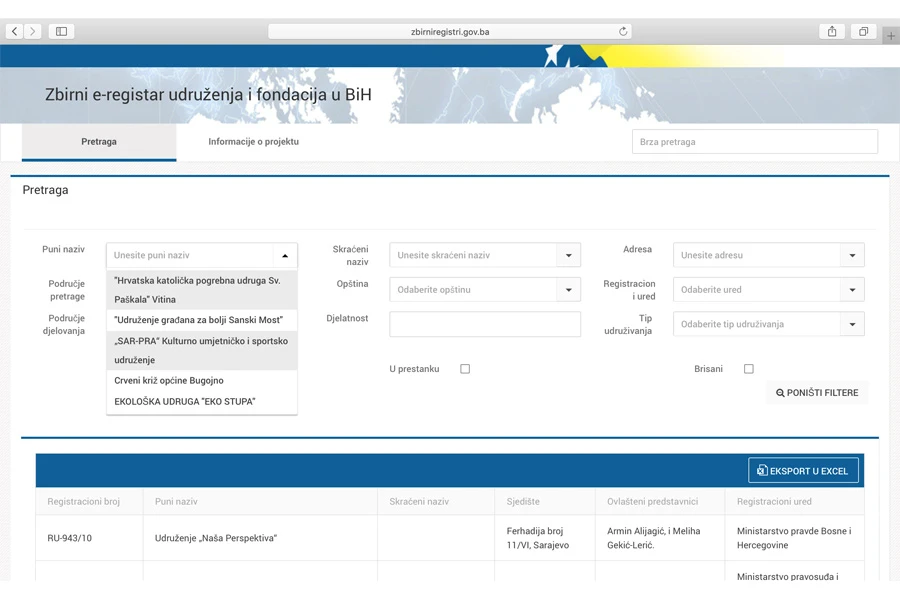Open the browser share icon

click(x=832, y=32)
